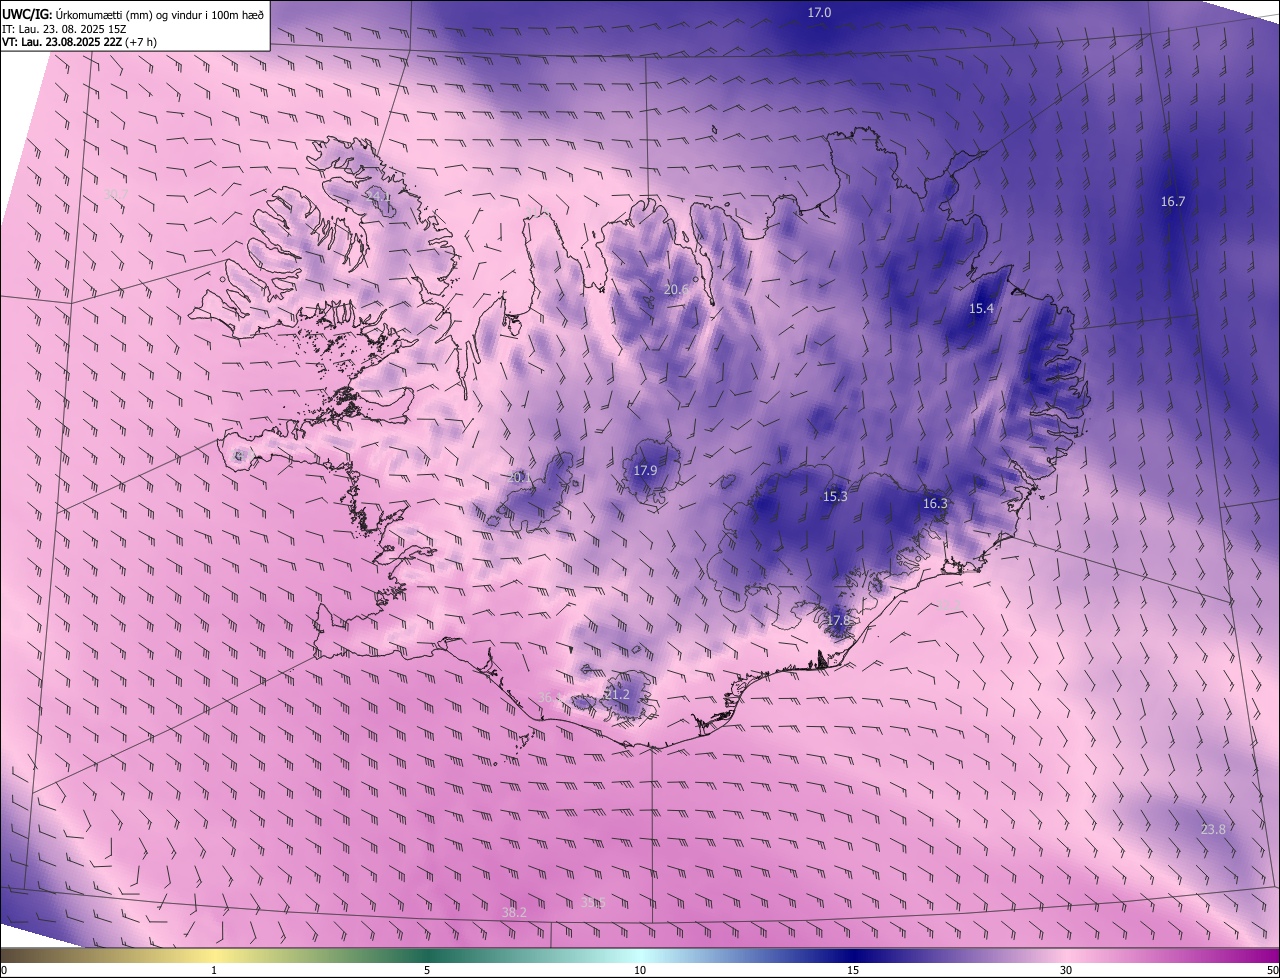1280x978 pixels.
Task: Click the 30.7 value label
Action: [x=115, y=192]
